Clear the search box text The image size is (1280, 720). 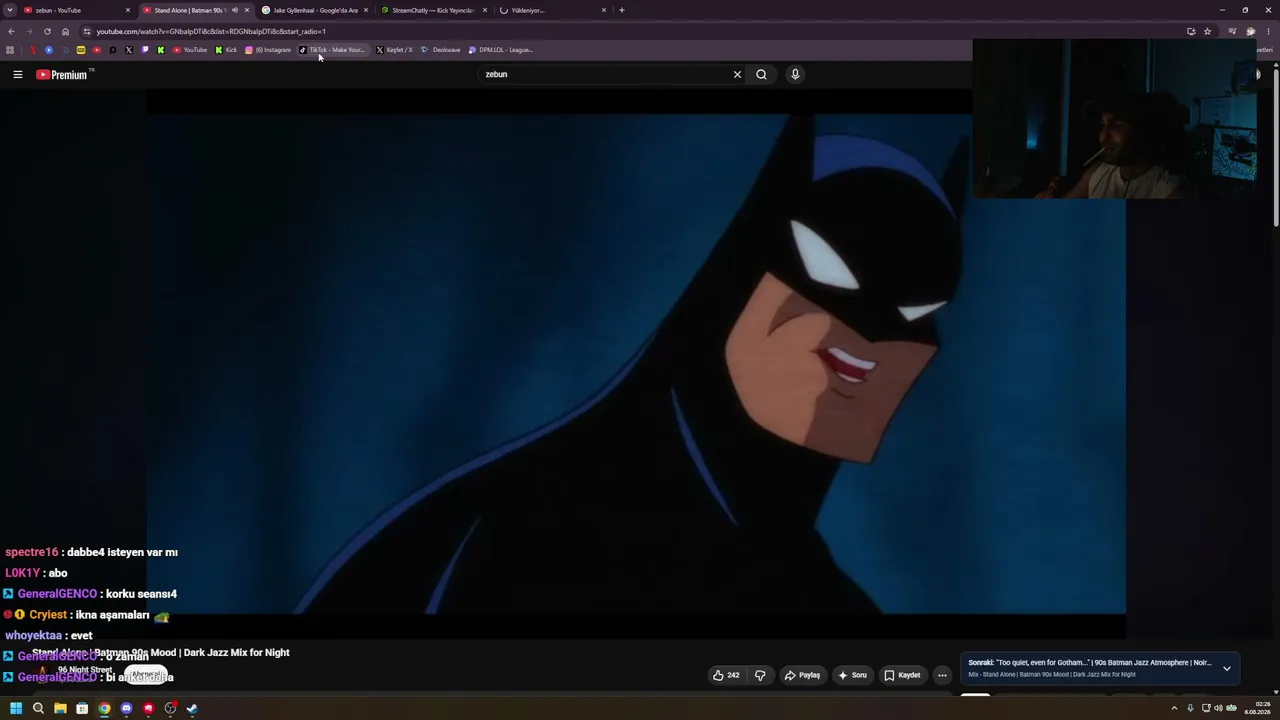coord(737,74)
